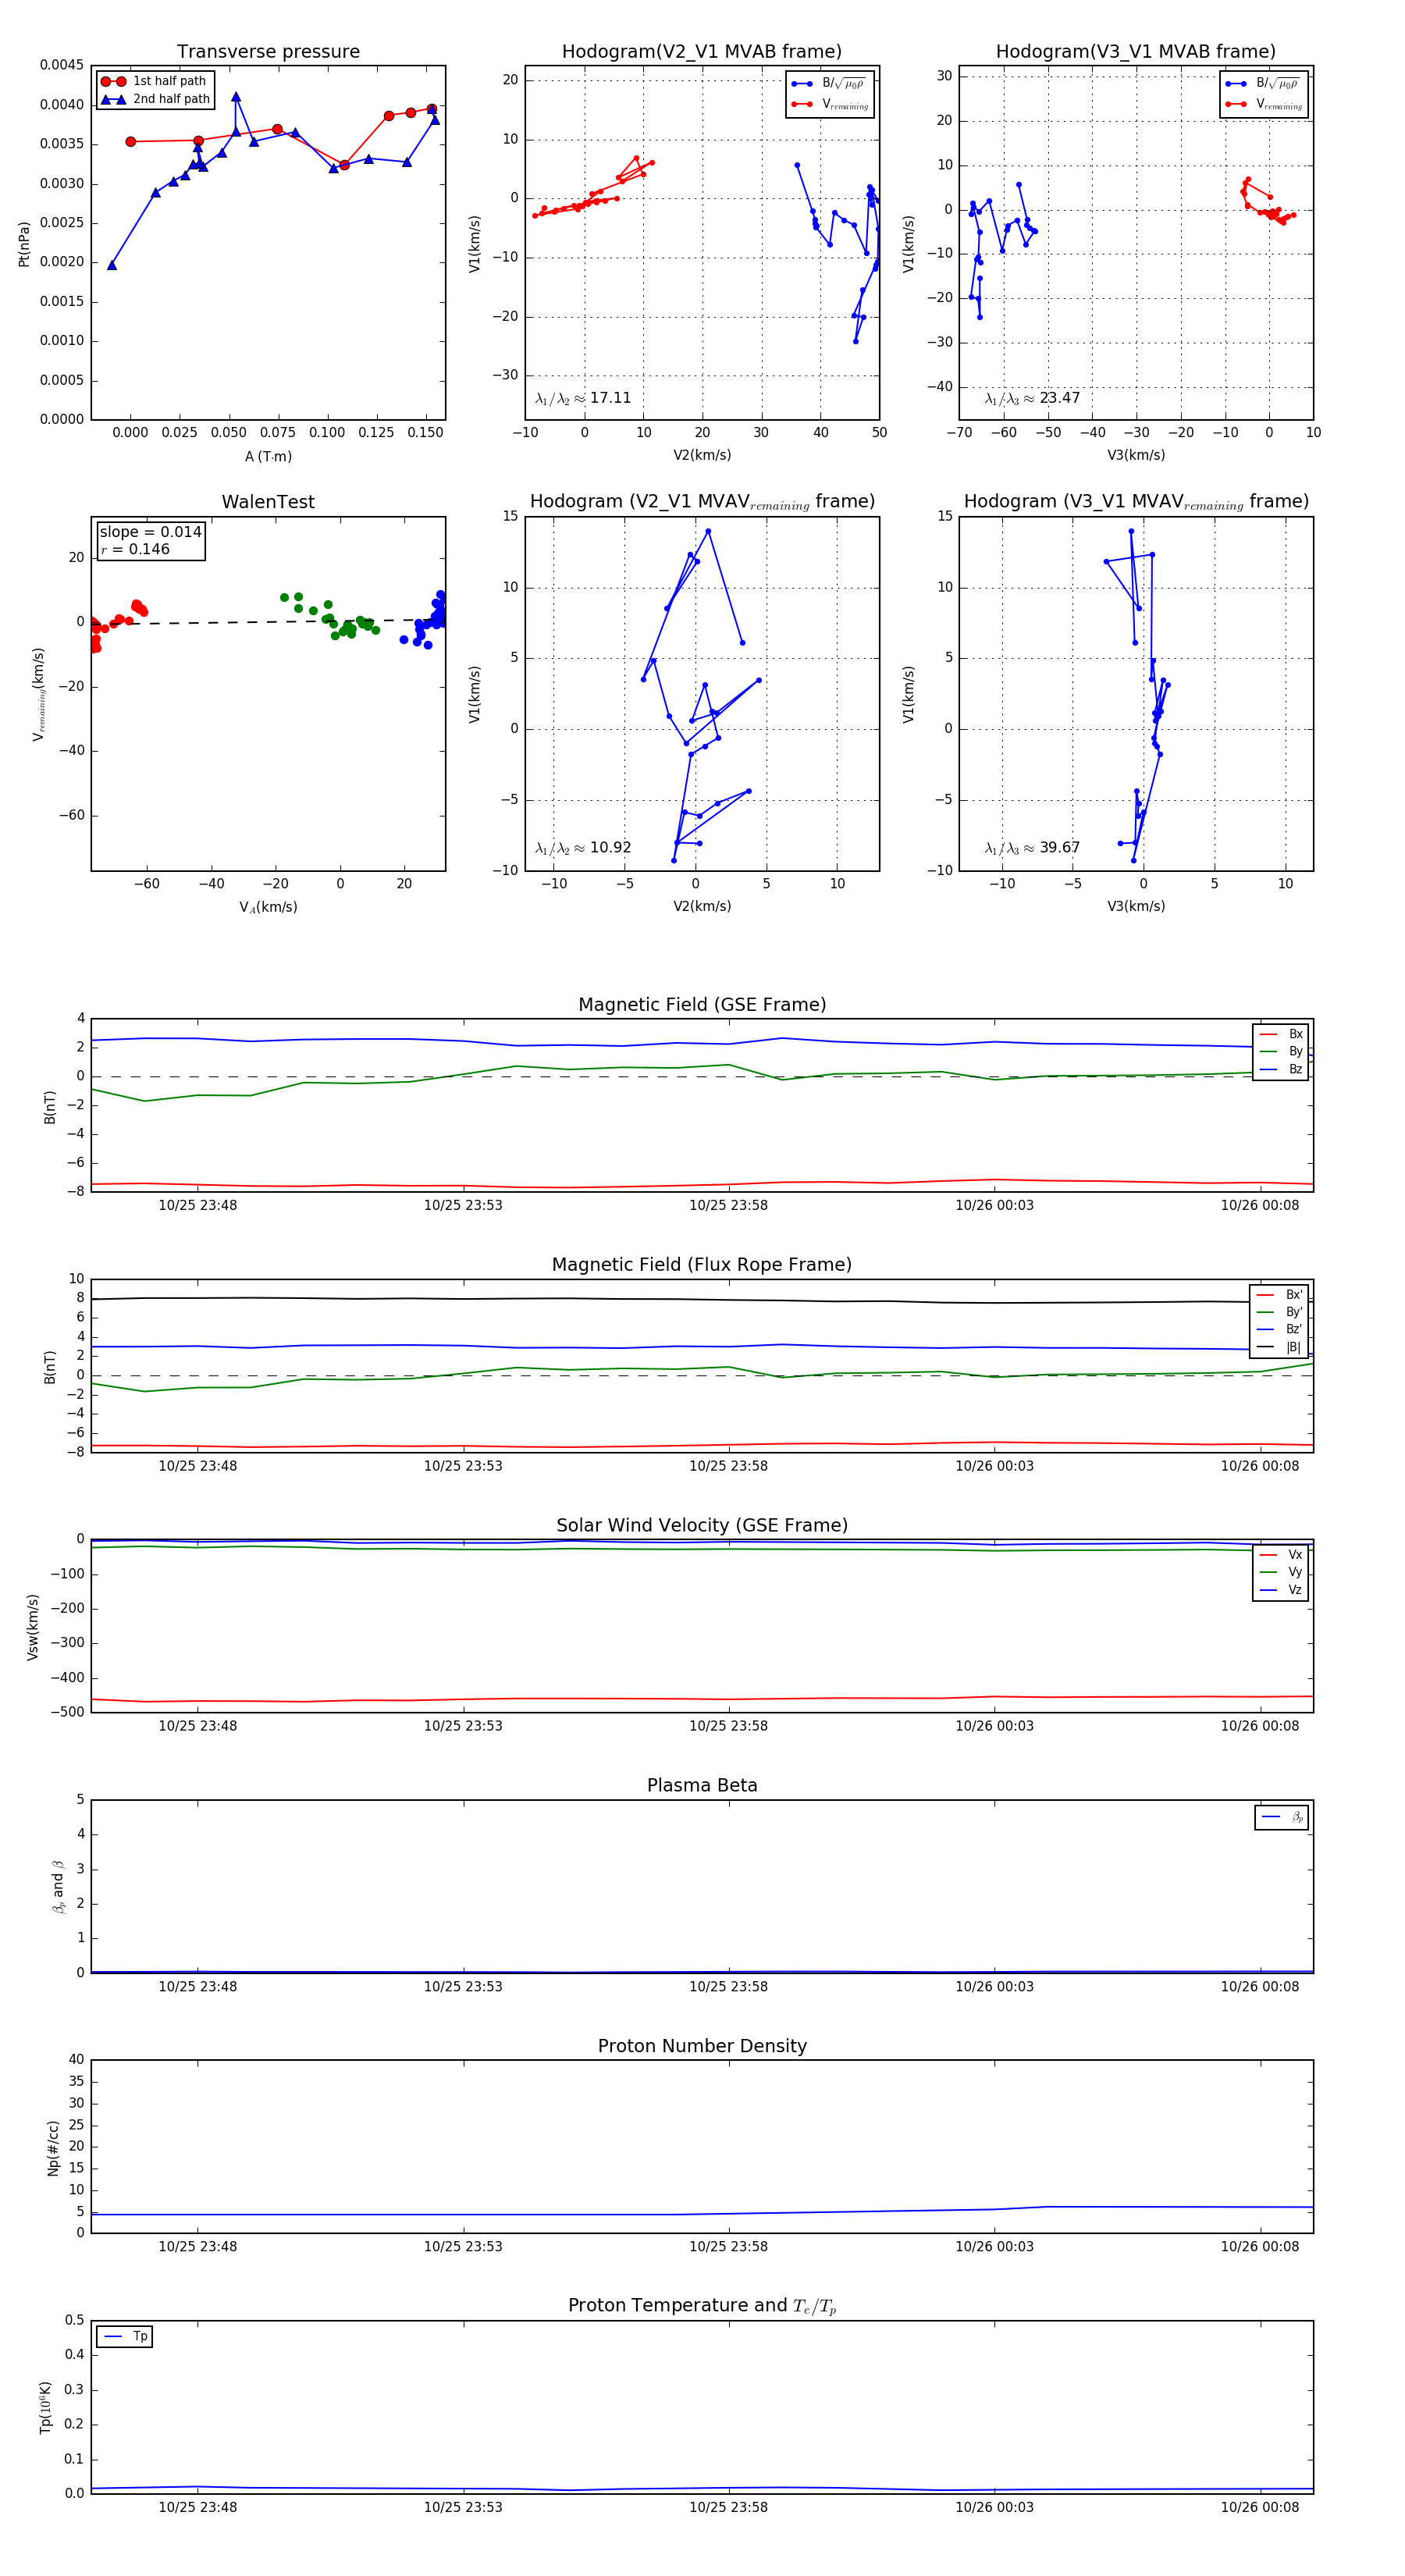Select '1st half path' legend entry

[154, 81]
